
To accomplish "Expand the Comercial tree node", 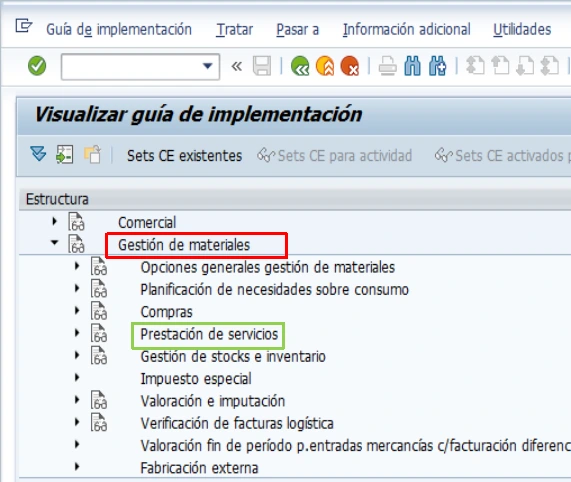I will pyautogui.click(x=55, y=221).
